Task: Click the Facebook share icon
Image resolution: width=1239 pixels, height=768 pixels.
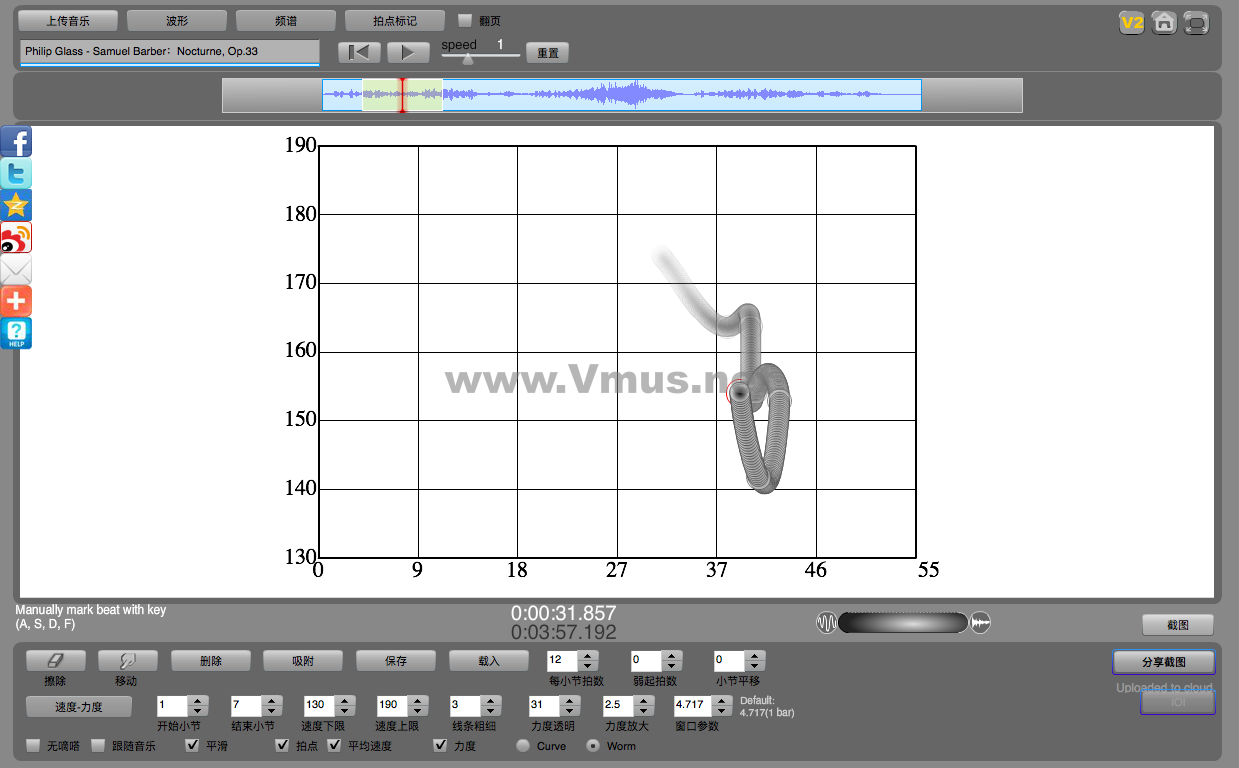Action: pos(17,142)
